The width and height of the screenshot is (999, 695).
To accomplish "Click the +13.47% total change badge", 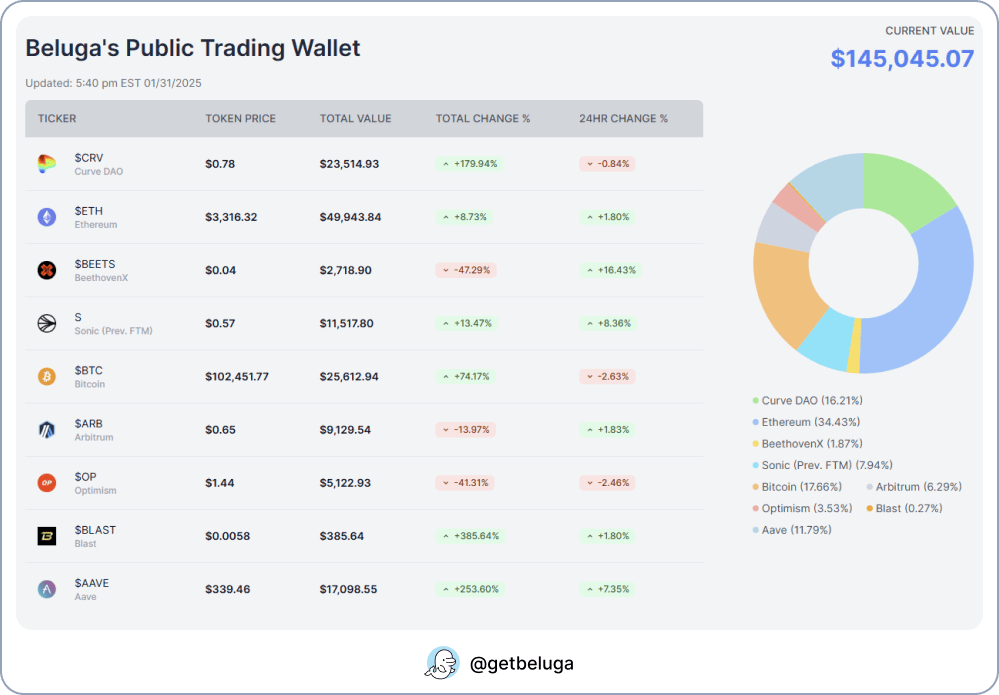I will 467,324.
